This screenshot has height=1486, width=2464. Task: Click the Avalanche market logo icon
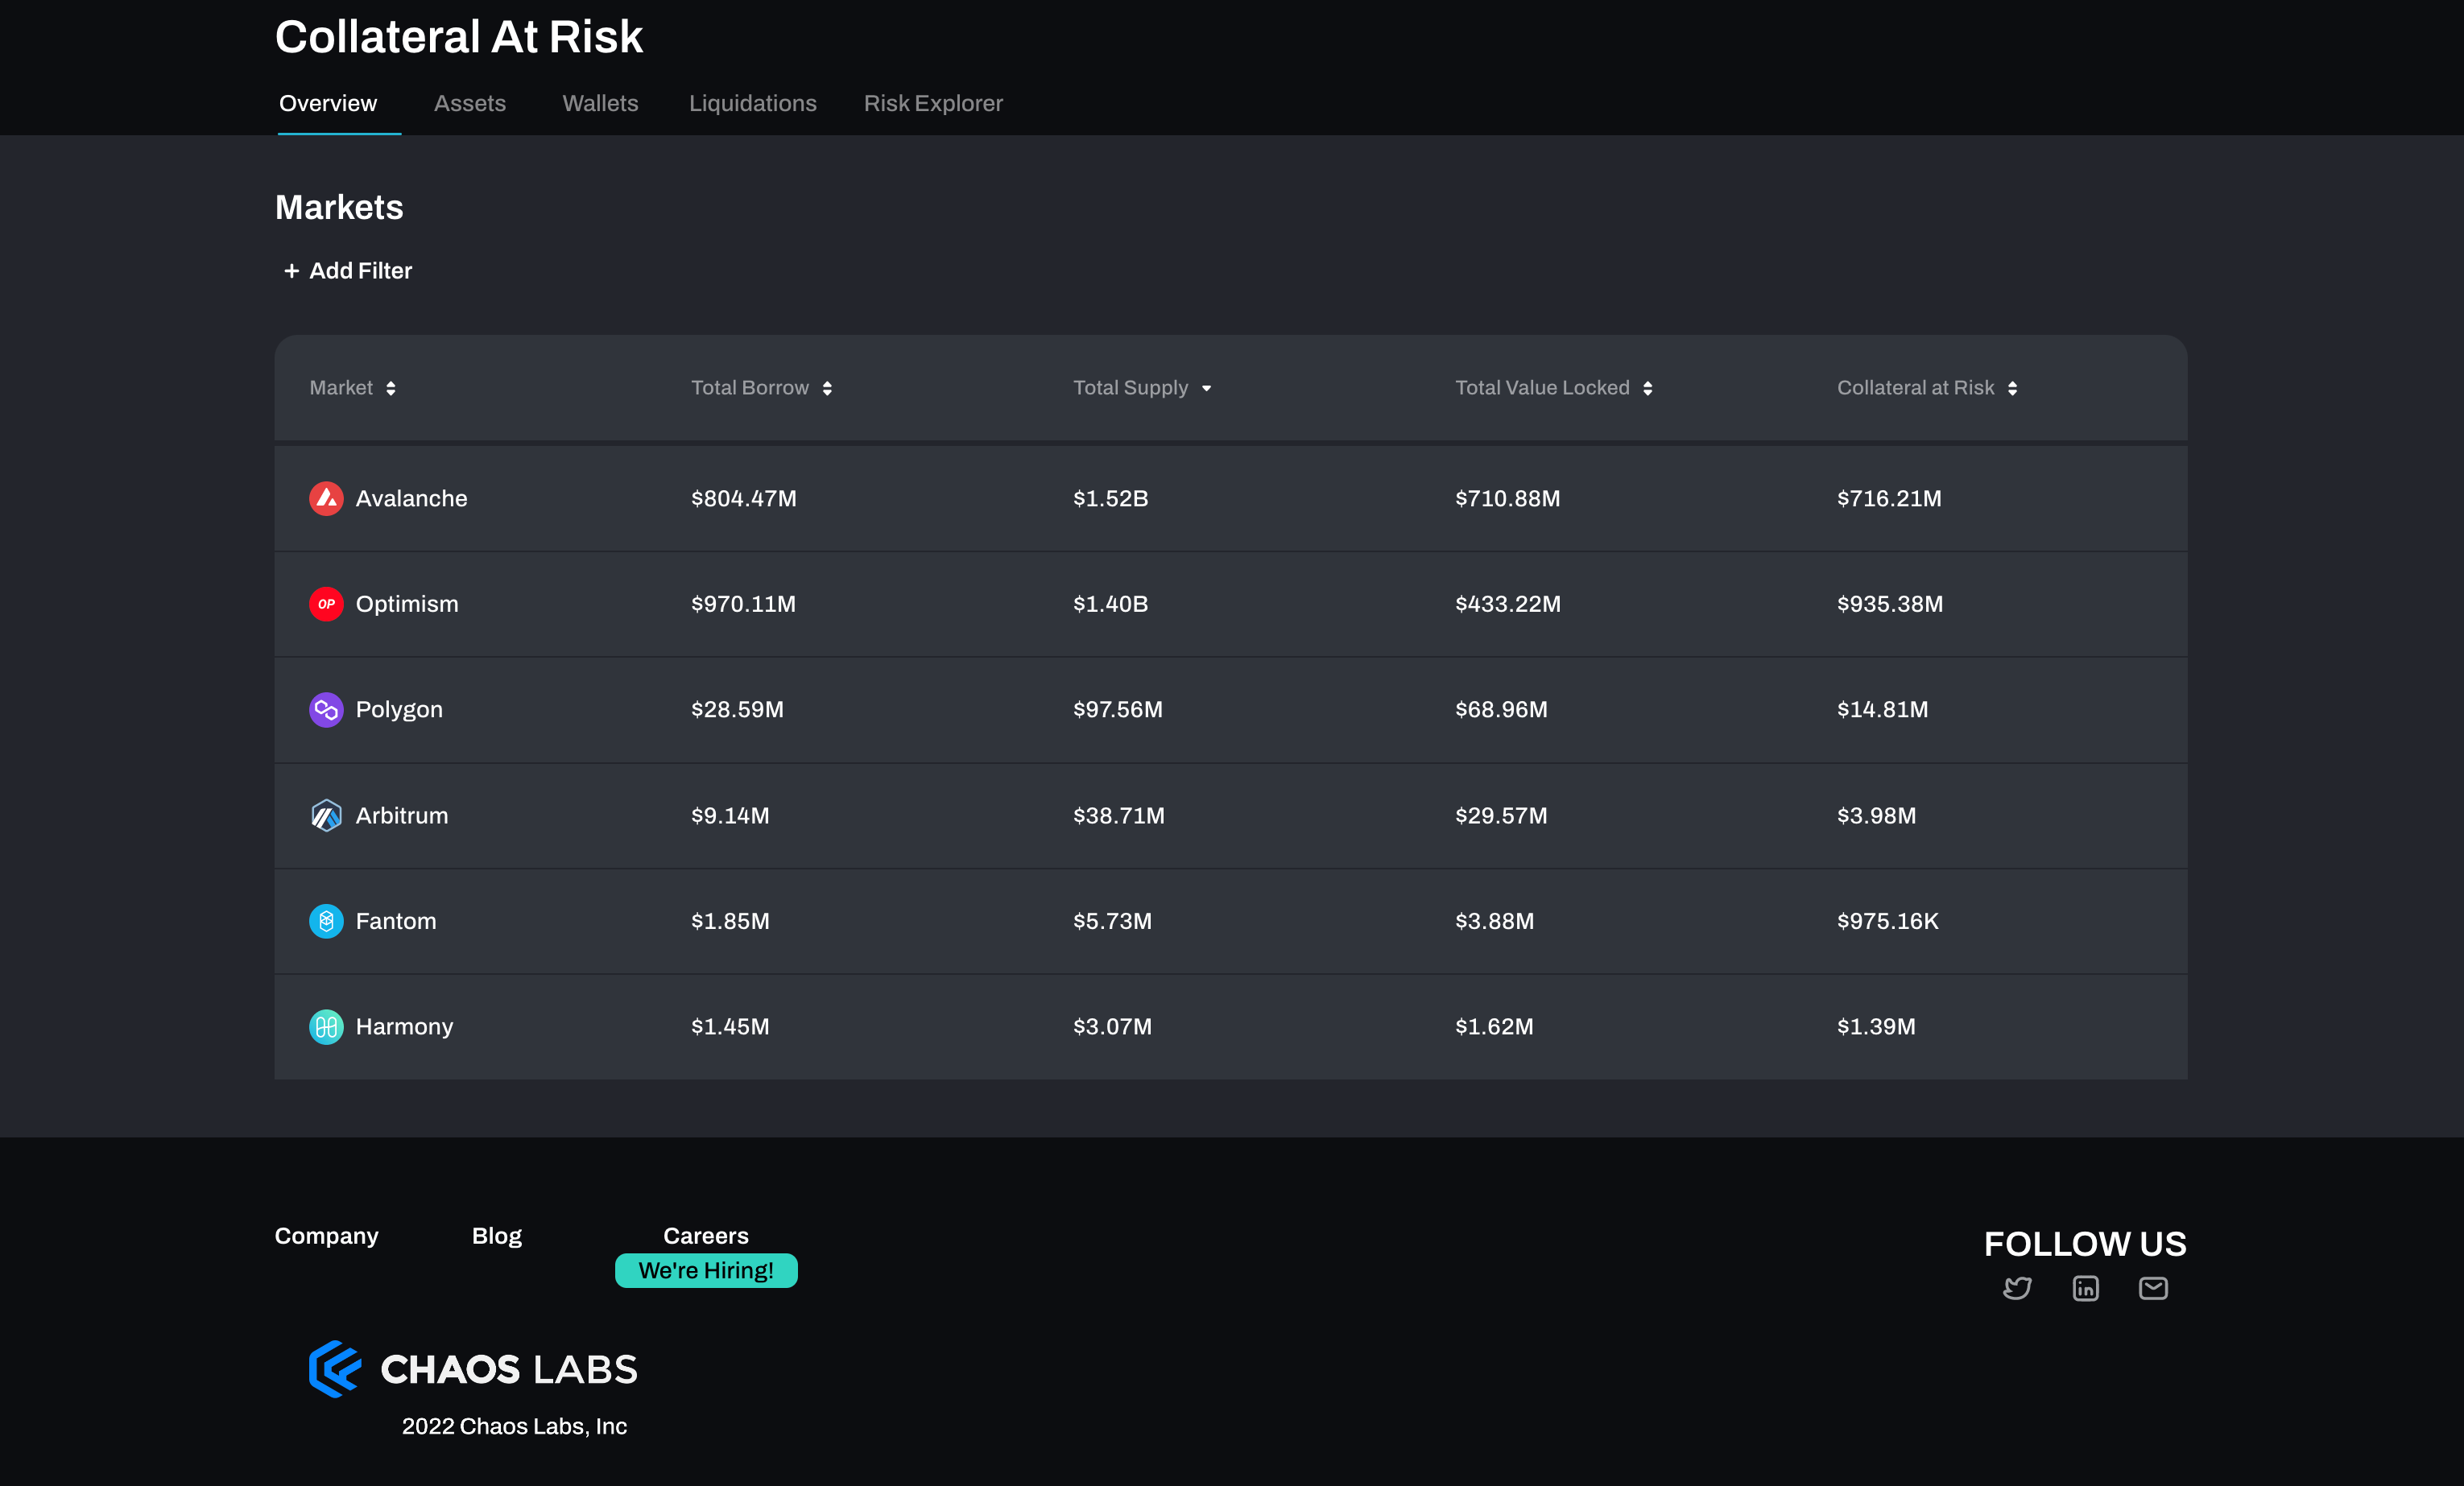[x=326, y=498]
